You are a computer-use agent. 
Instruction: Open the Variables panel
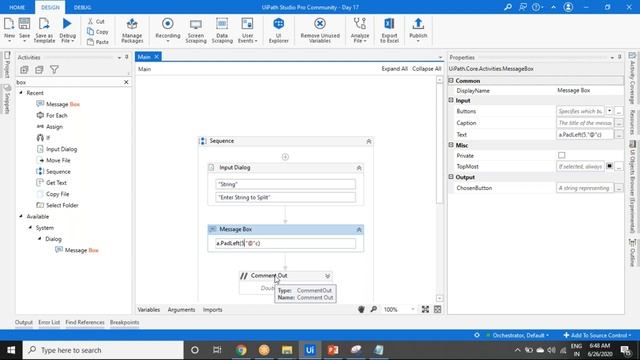click(149, 309)
